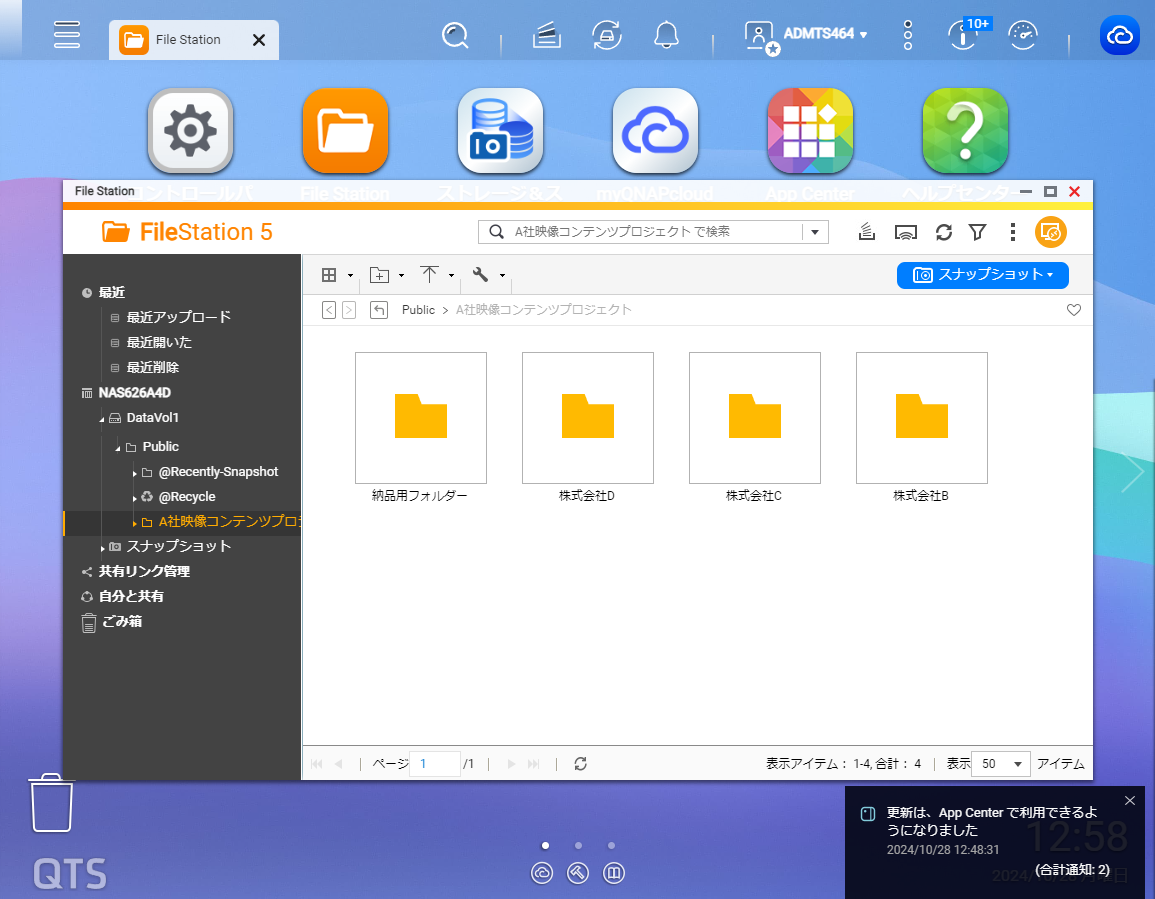Close the File Station taskbar tab
This screenshot has height=899, width=1155.
click(x=259, y=40)
